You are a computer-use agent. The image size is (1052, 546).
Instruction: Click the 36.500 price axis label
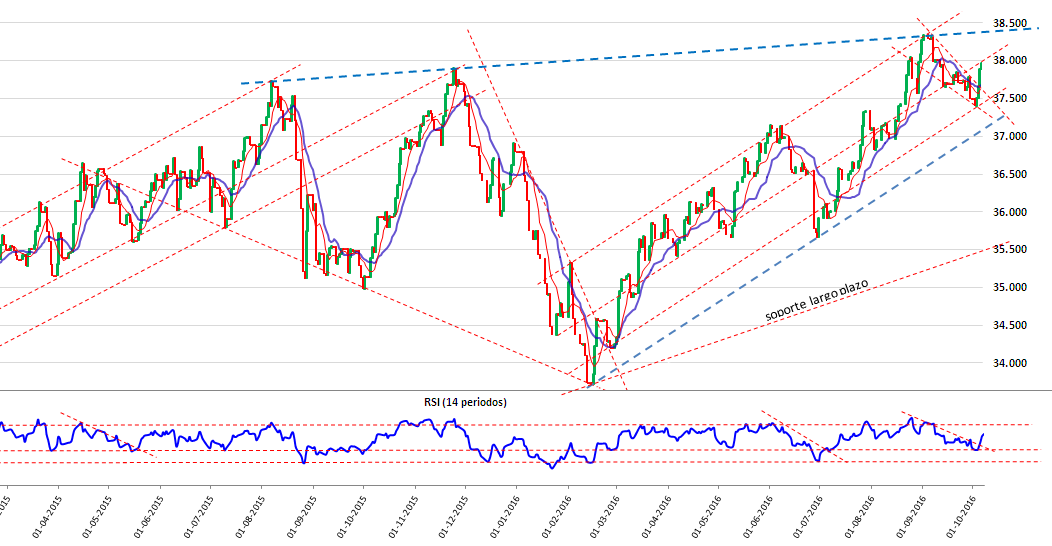[x=1010, y=174]
